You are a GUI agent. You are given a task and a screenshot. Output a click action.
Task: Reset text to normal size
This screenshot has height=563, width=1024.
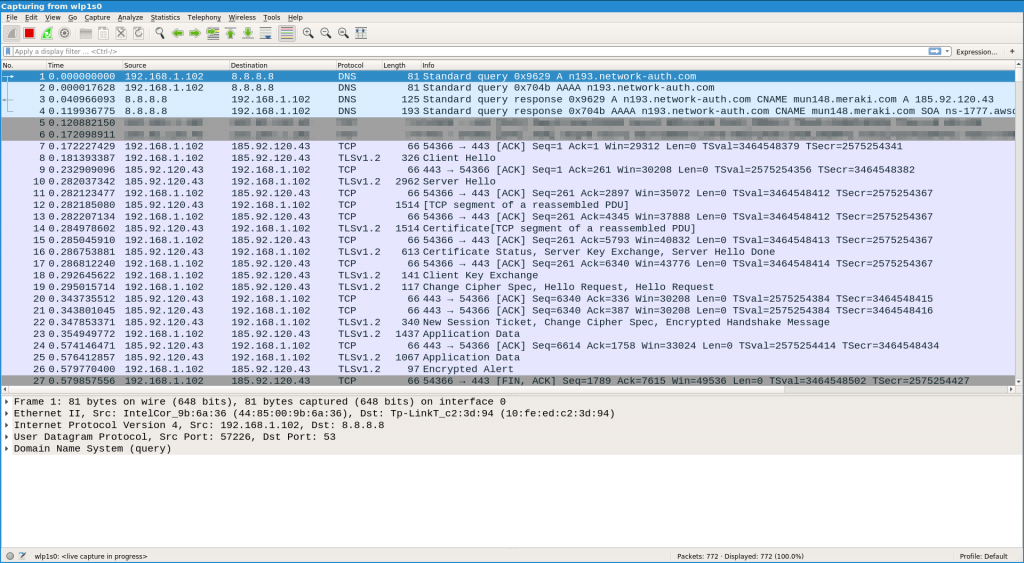(x=343, y=33)
